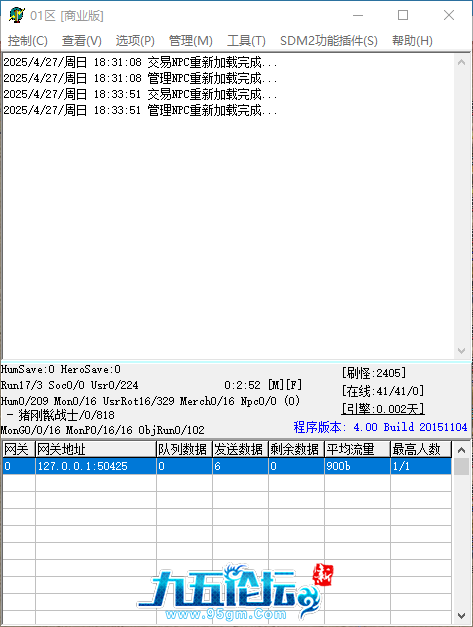Open the 查看(V) menu

[82, 40]
